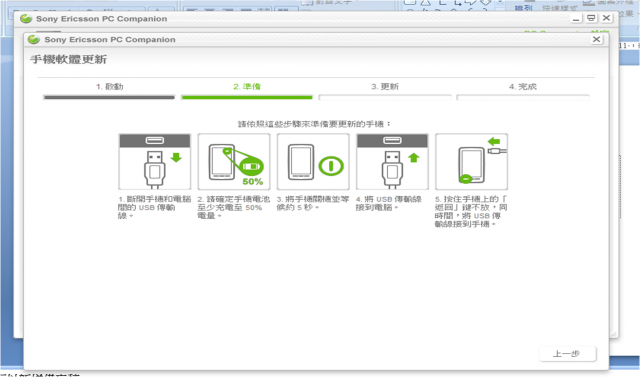Minimize the outer PC Companion window
640x377 pixels.
[576, 18]
